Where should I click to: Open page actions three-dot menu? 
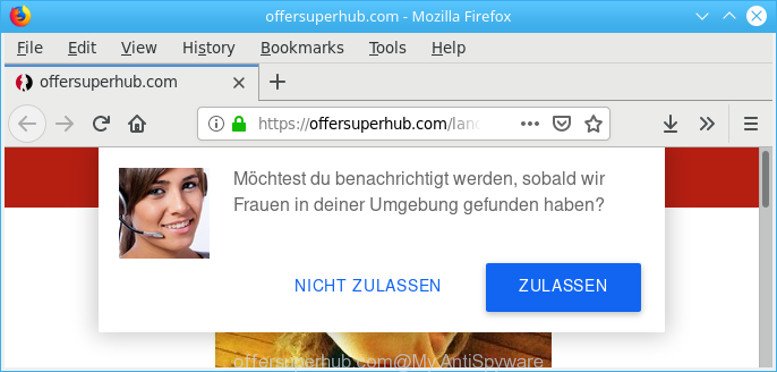coord(530,124)
